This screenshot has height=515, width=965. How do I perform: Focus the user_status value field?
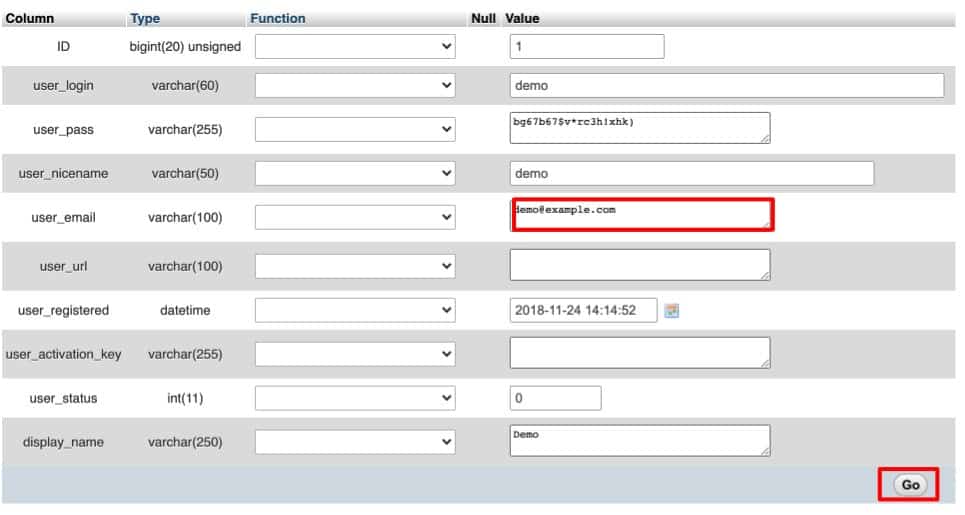(555, 398)
